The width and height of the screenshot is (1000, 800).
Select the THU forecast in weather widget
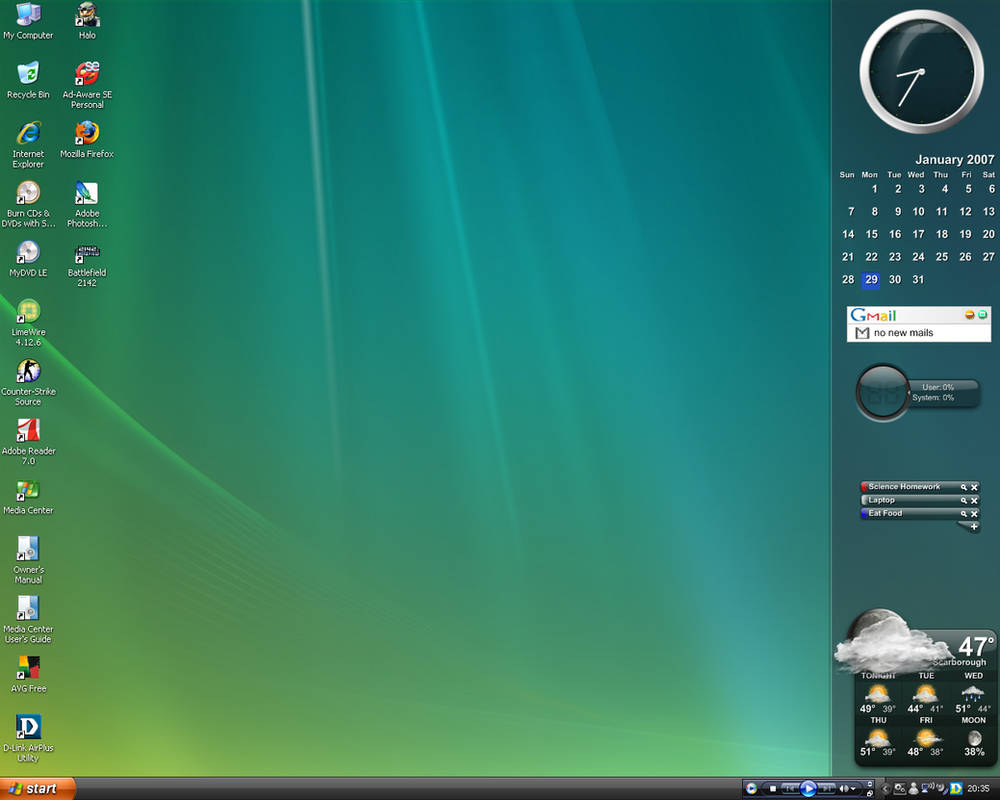click(x=878, y=737)
